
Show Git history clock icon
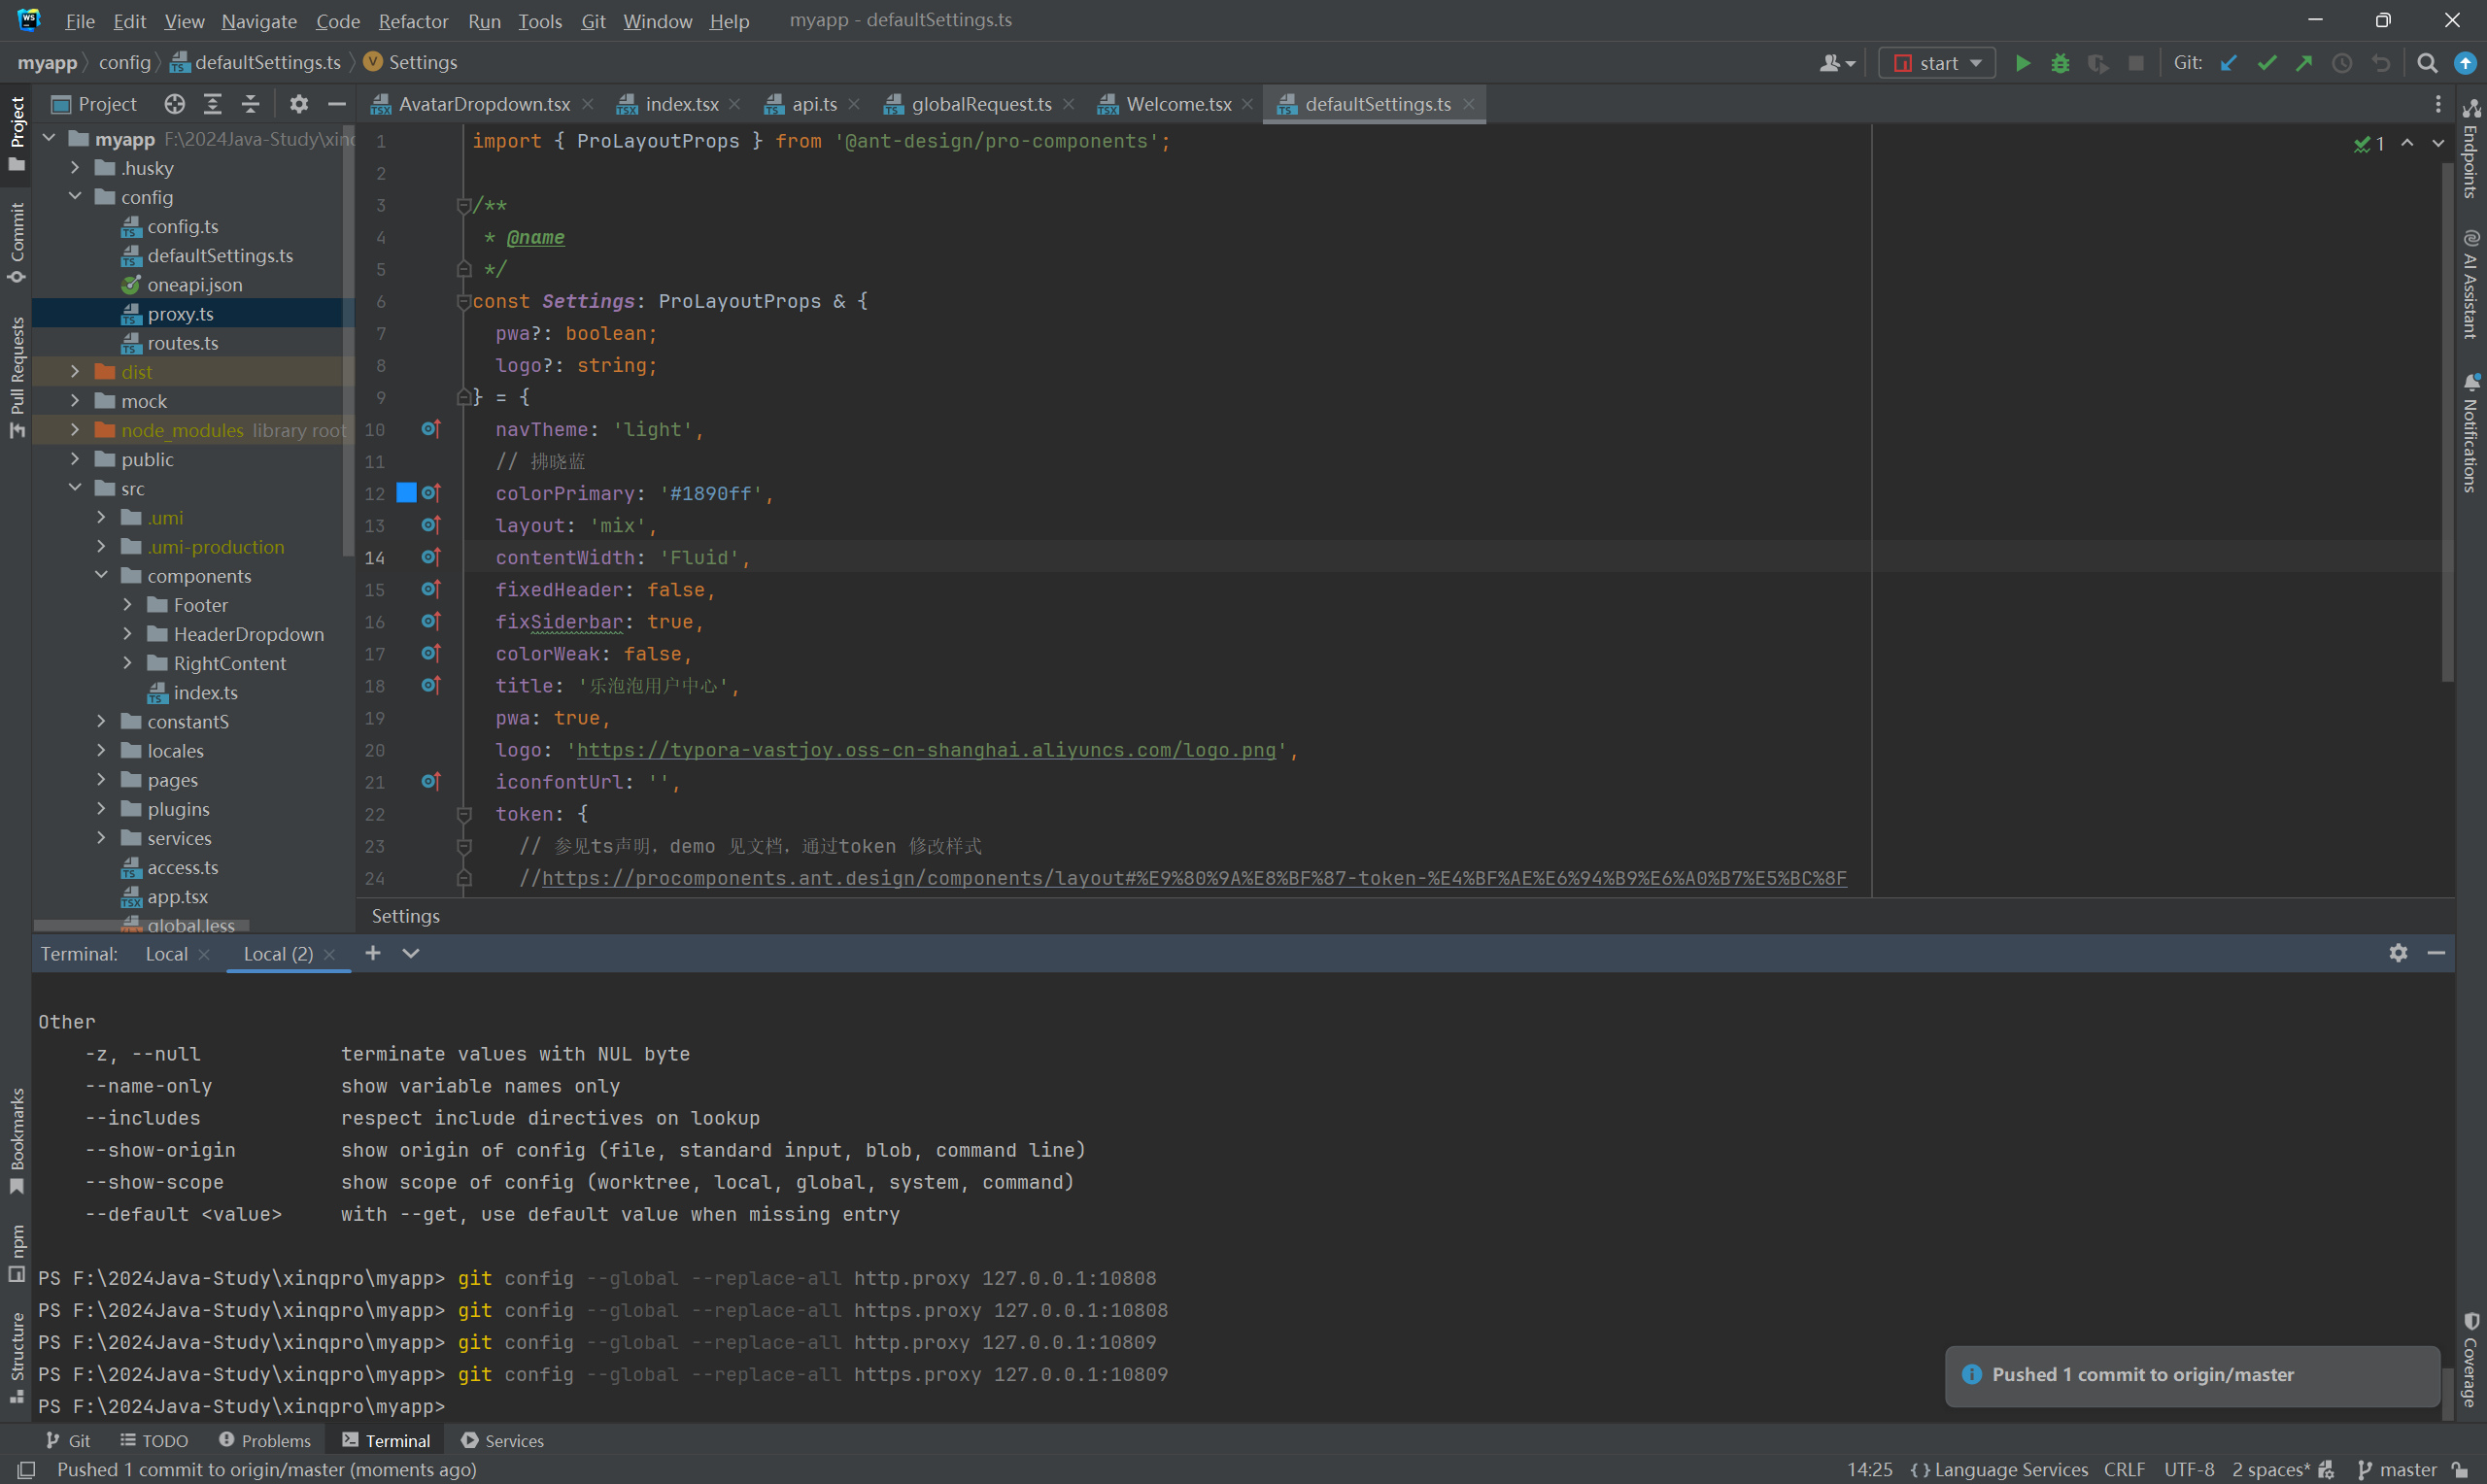2342,63
